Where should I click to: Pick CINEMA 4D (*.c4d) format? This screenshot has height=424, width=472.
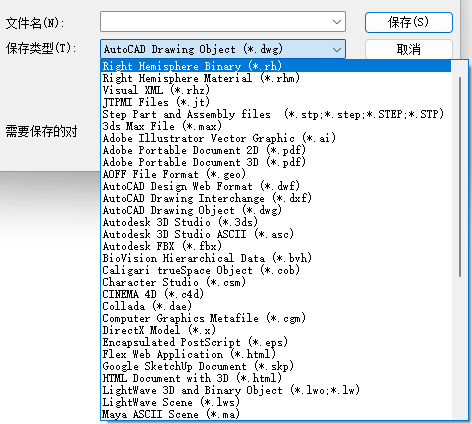[277, 294]
